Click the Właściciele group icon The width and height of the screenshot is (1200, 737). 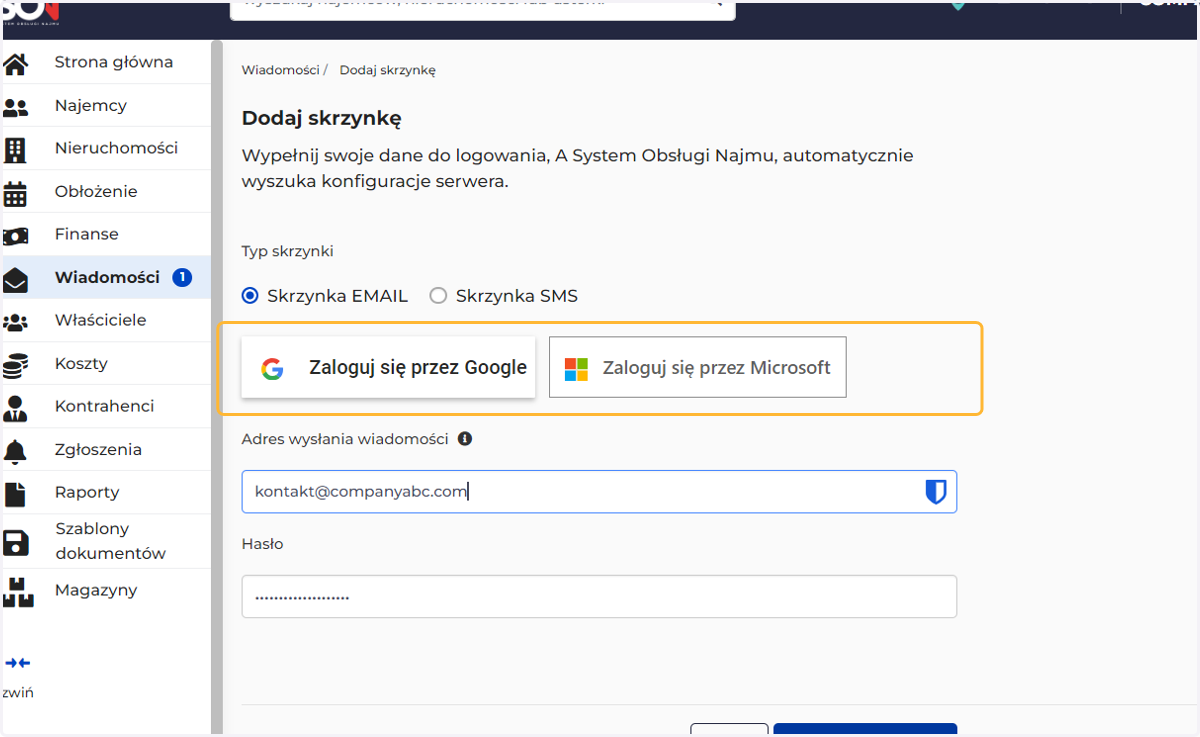point(15,322)
